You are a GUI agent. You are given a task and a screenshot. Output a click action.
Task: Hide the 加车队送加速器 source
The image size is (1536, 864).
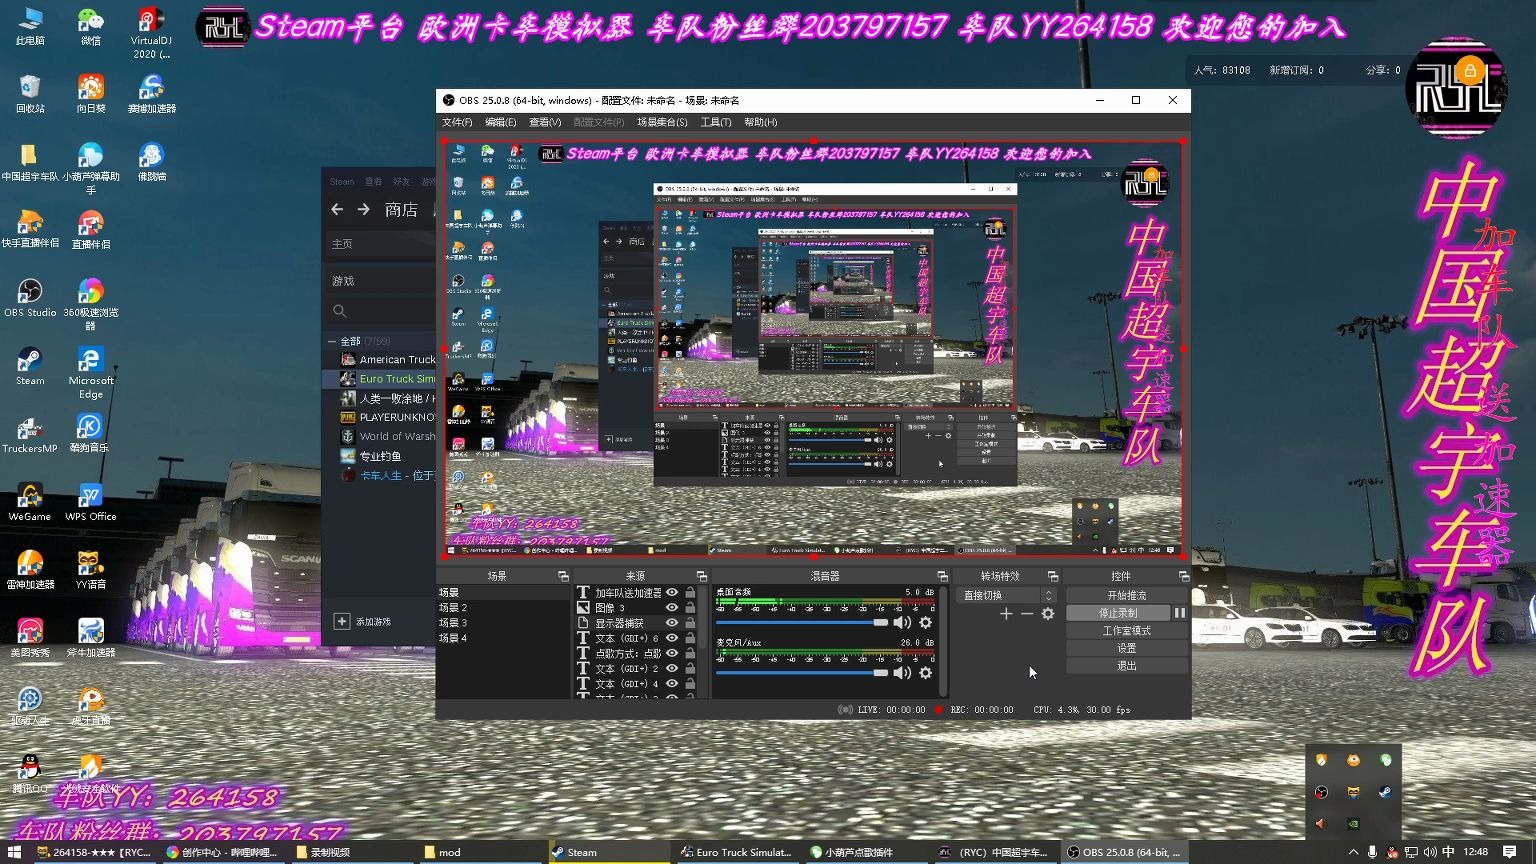click(x=672, y=592)
